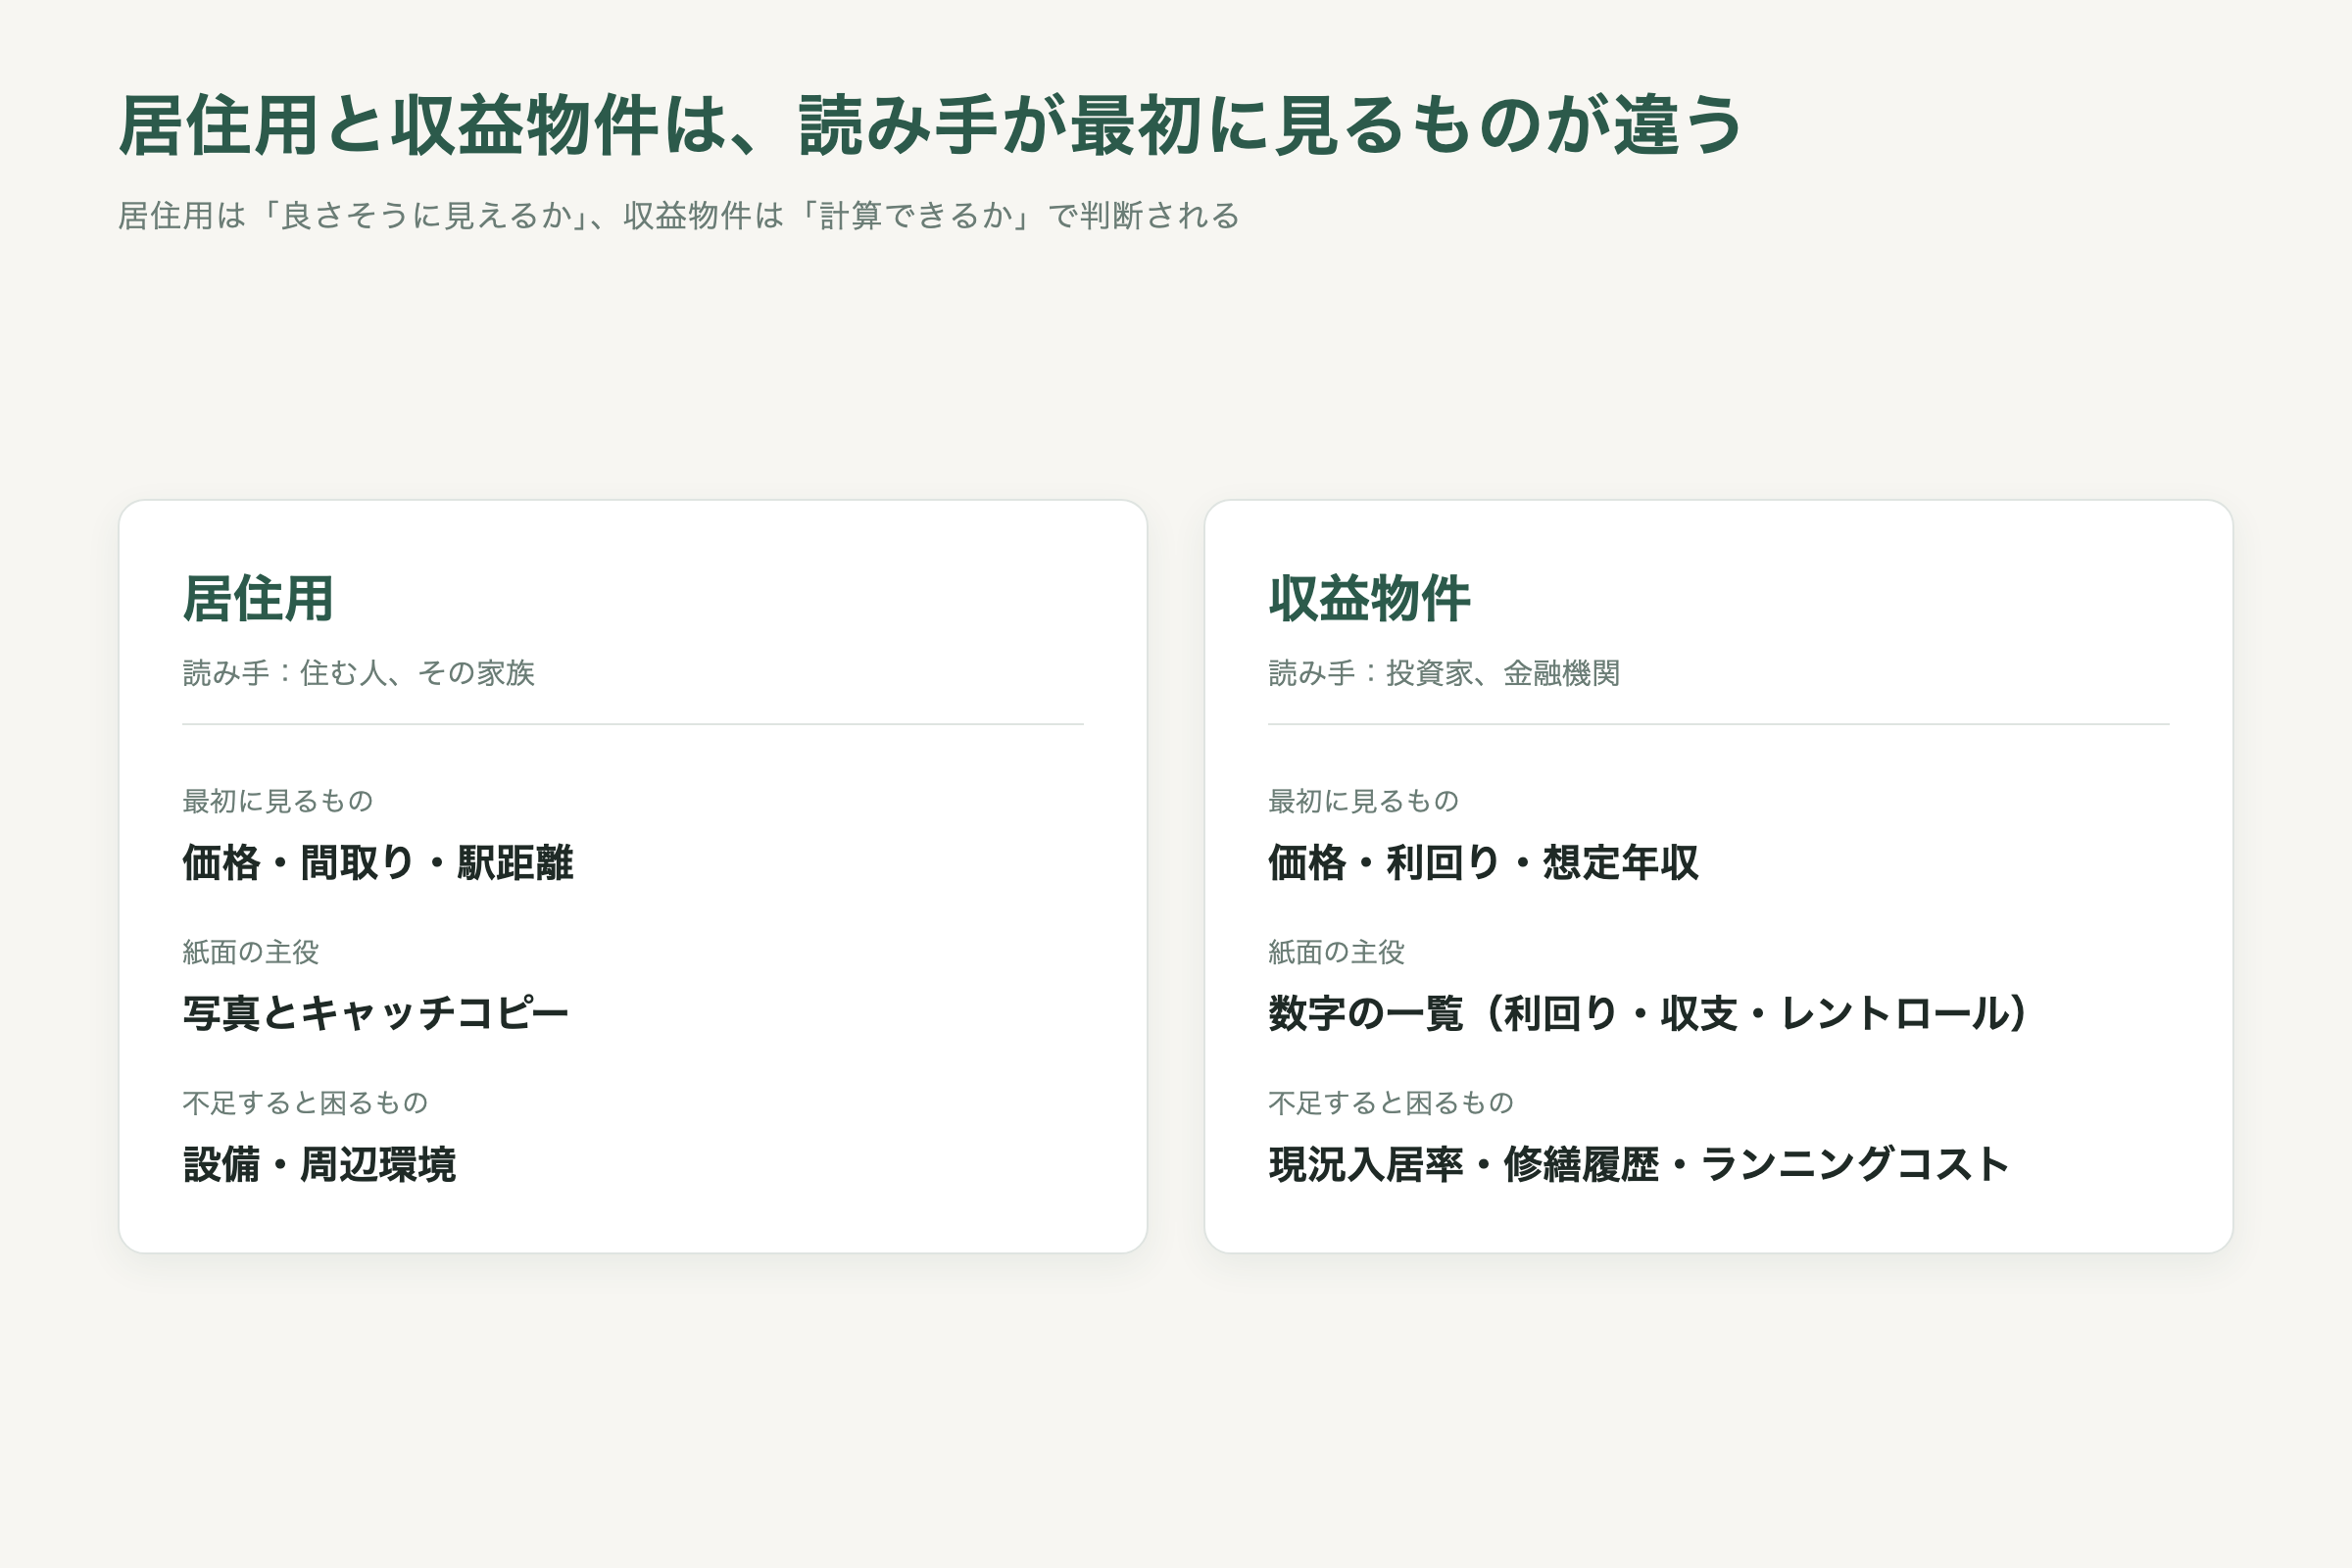Image resolution: width=2352 pixels, height=1568 pixels.
Task: Click 読み手：投資家、金融機関
Action: pos(1444,673)
